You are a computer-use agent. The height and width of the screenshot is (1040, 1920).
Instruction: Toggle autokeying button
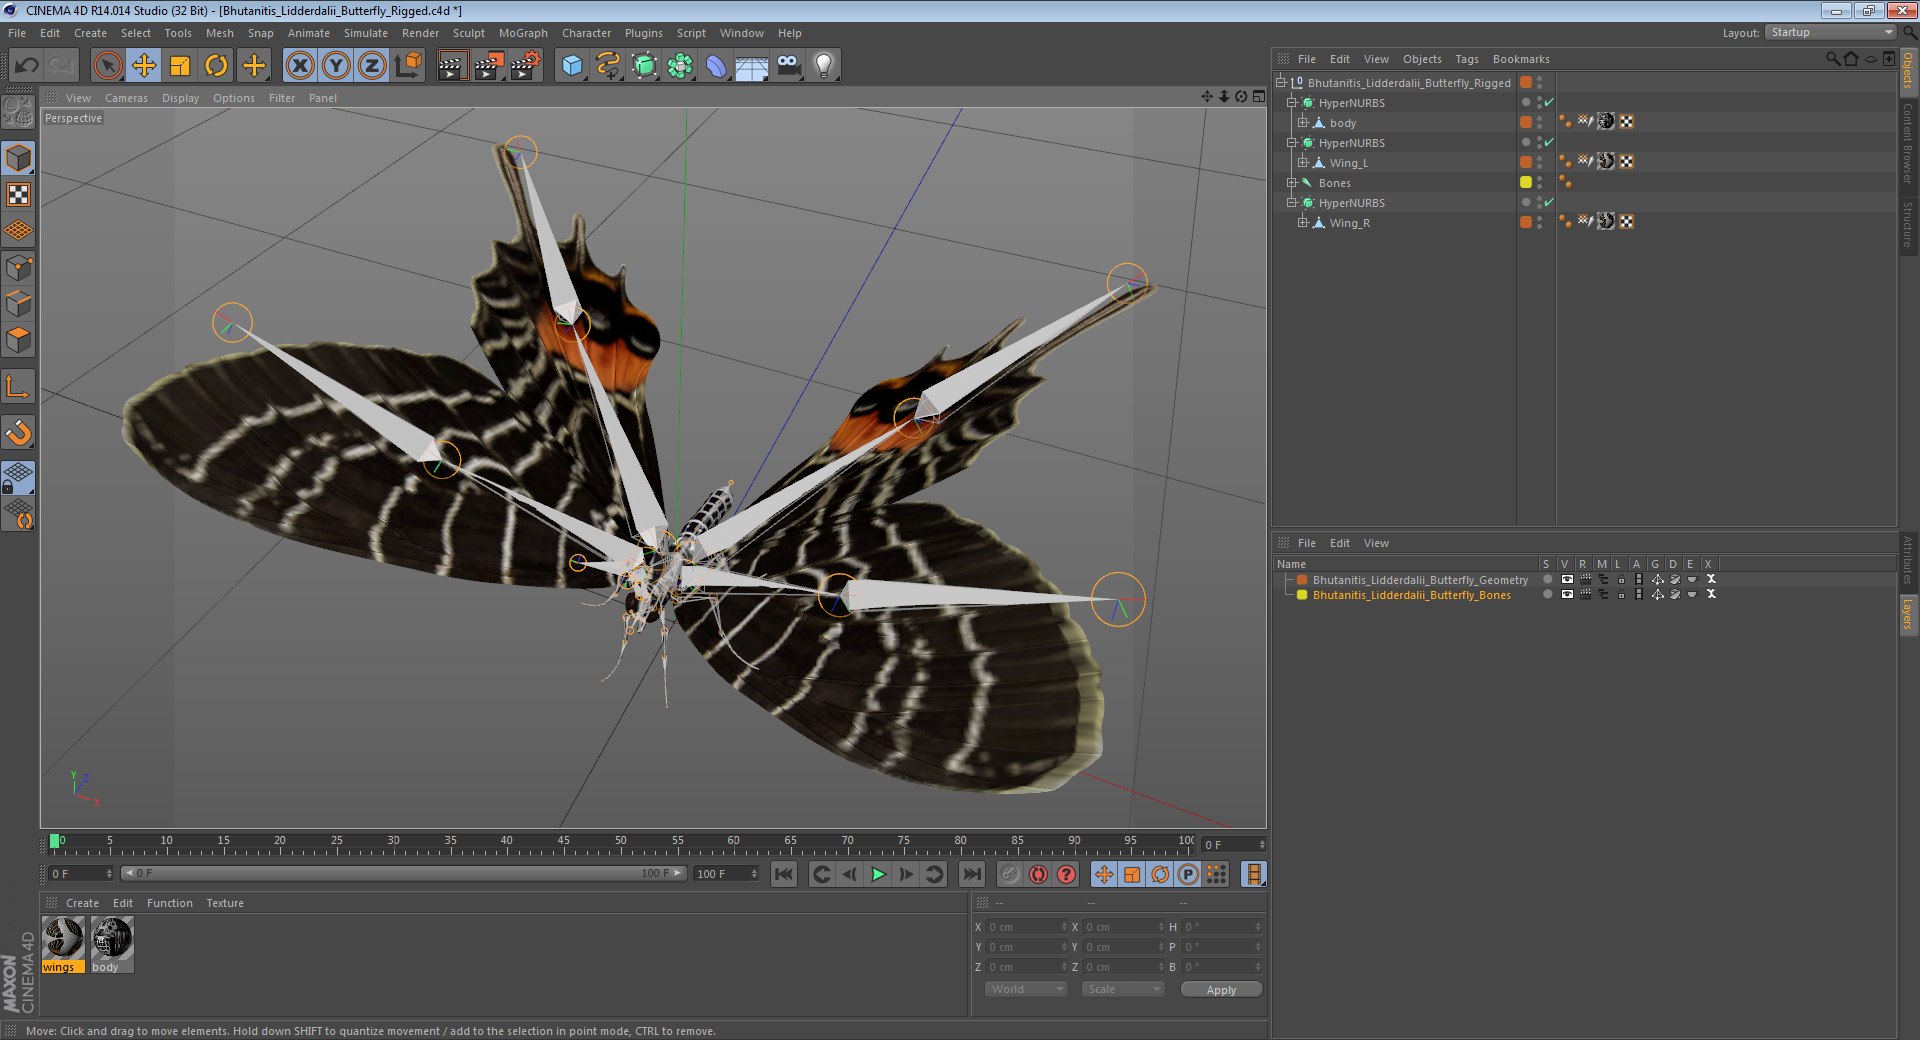1038,875
